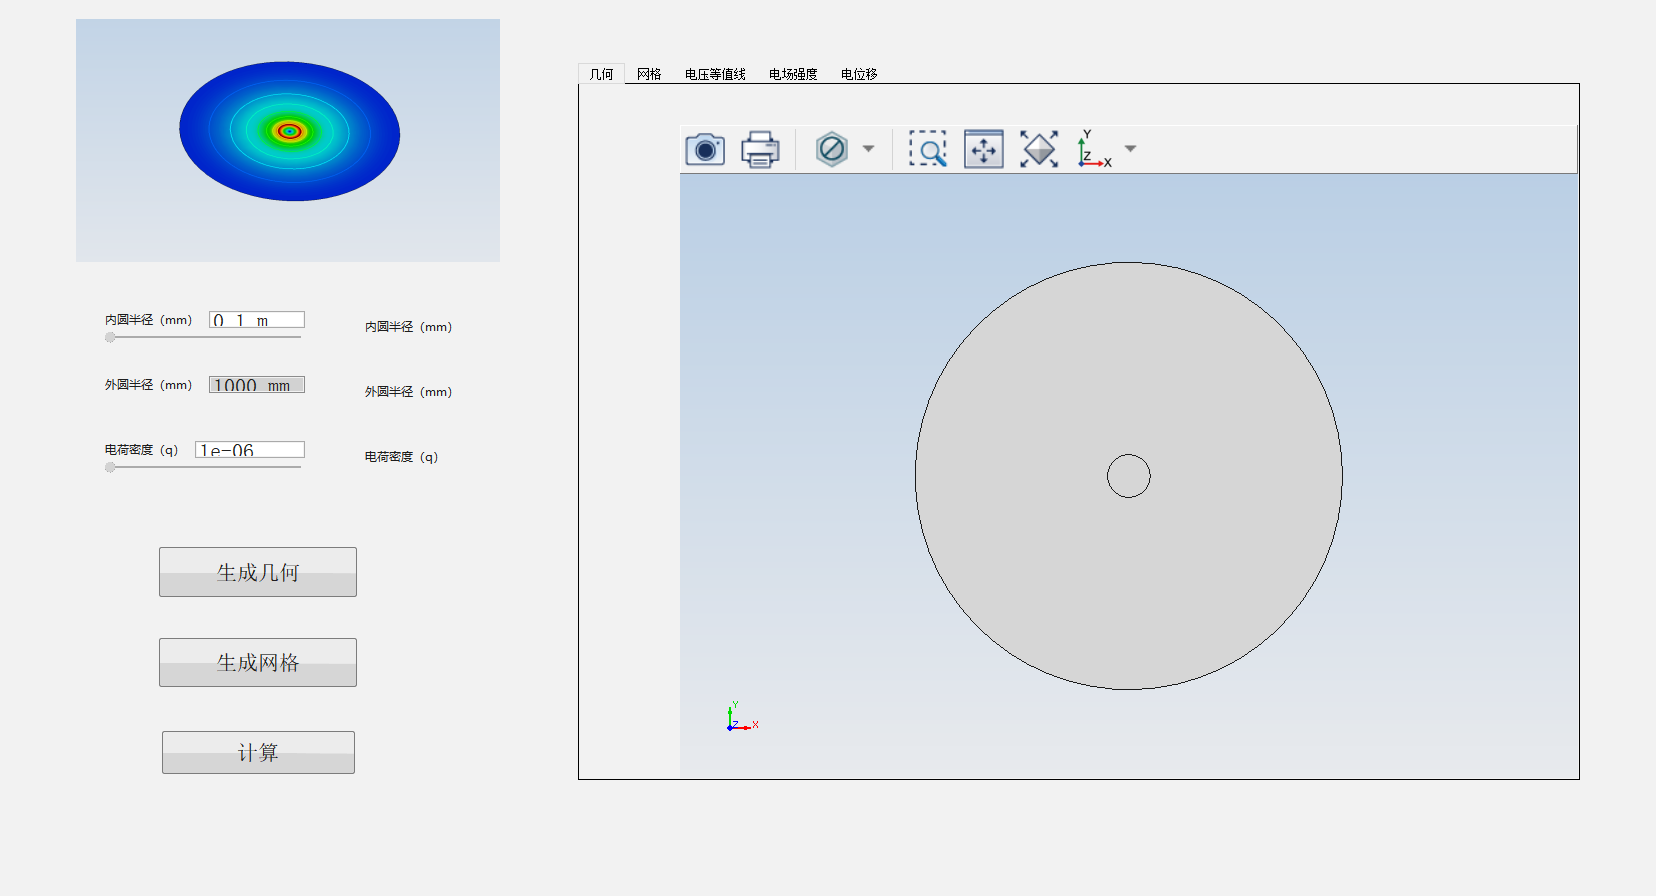
Task: Click the 计算 button
Action: click(258, 752)
